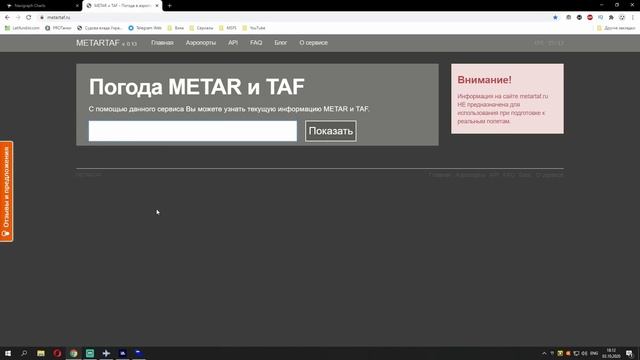Open the puzzle-piece Extensions menu
Image resolution: width=640 pixels, height=360 pixels.
click(611, 18)
